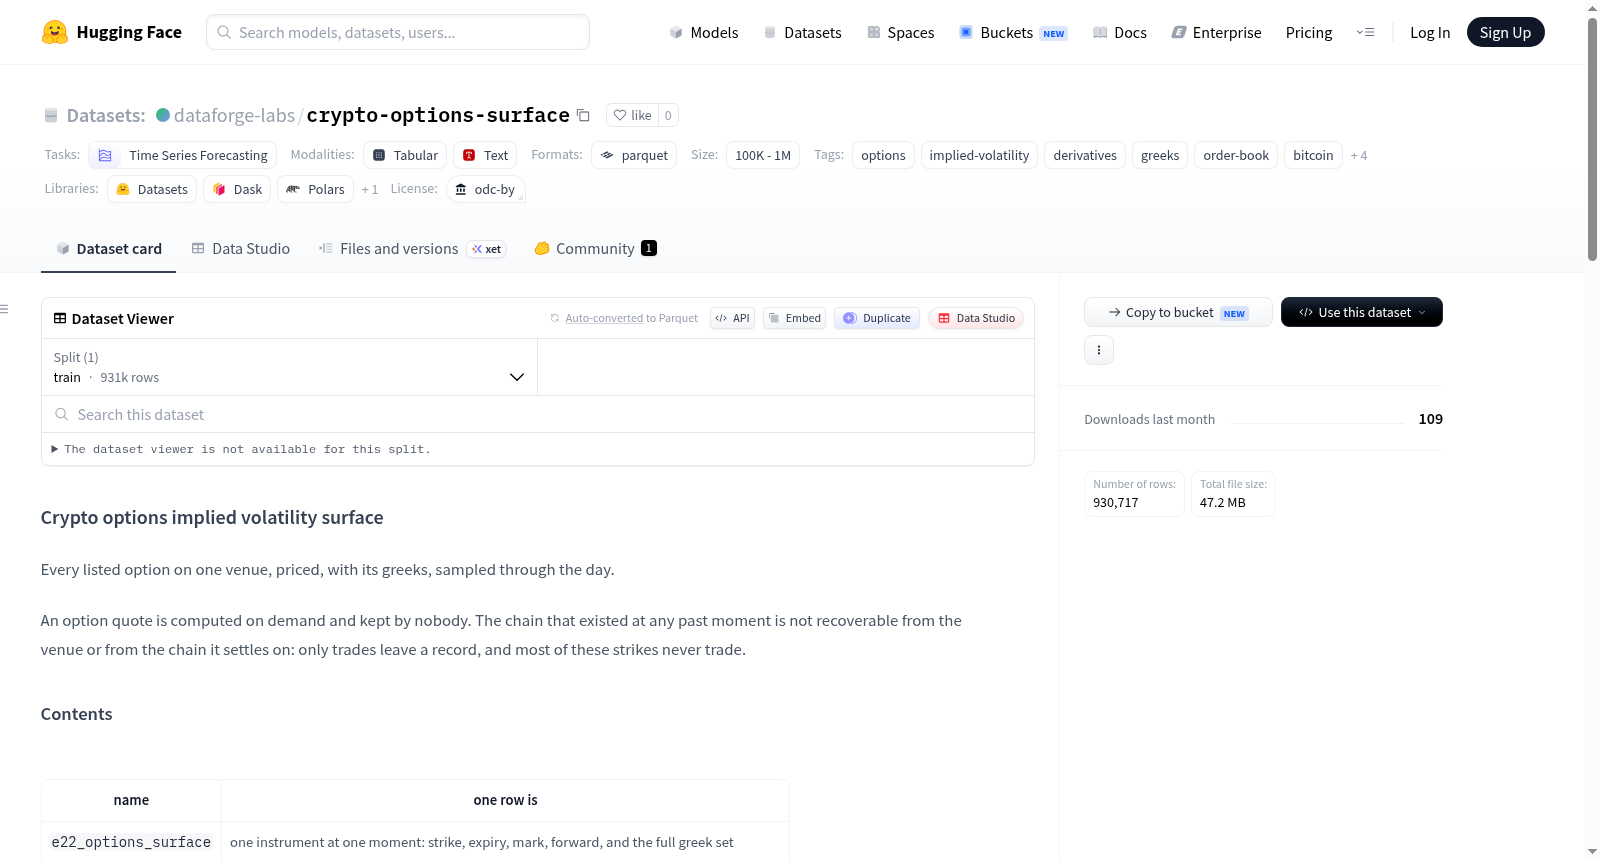Select the Tabular modality tag

pyautogui.click(x=405, y=155)
